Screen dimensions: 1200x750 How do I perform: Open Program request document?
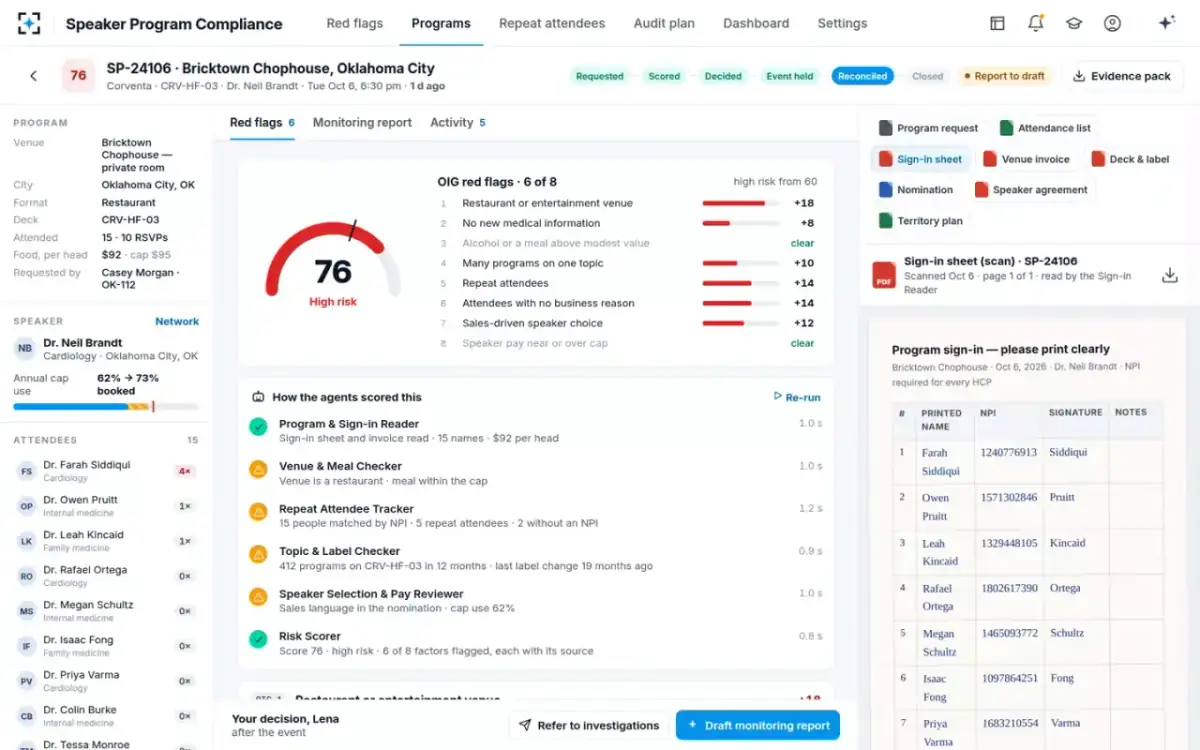(929, 128)
